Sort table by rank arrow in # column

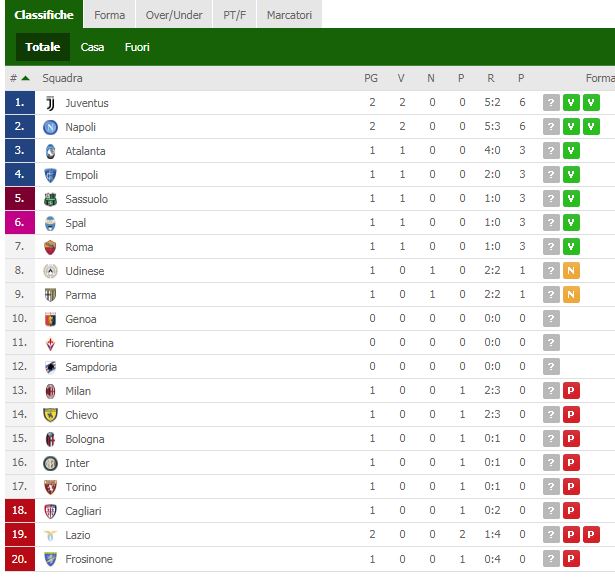(25, 78)
